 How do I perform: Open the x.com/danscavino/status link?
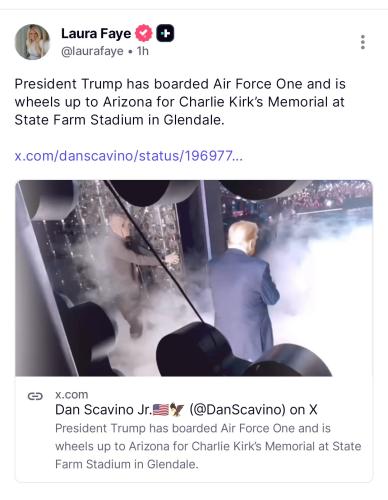click(x=129, y=156)
